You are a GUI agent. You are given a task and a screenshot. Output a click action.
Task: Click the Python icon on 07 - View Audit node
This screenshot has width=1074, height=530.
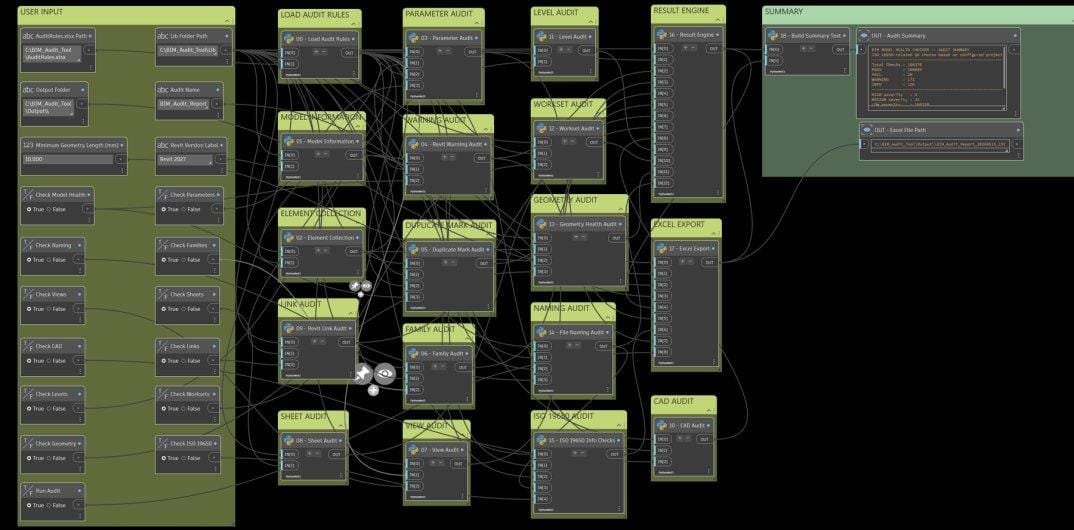coord(414,450)
